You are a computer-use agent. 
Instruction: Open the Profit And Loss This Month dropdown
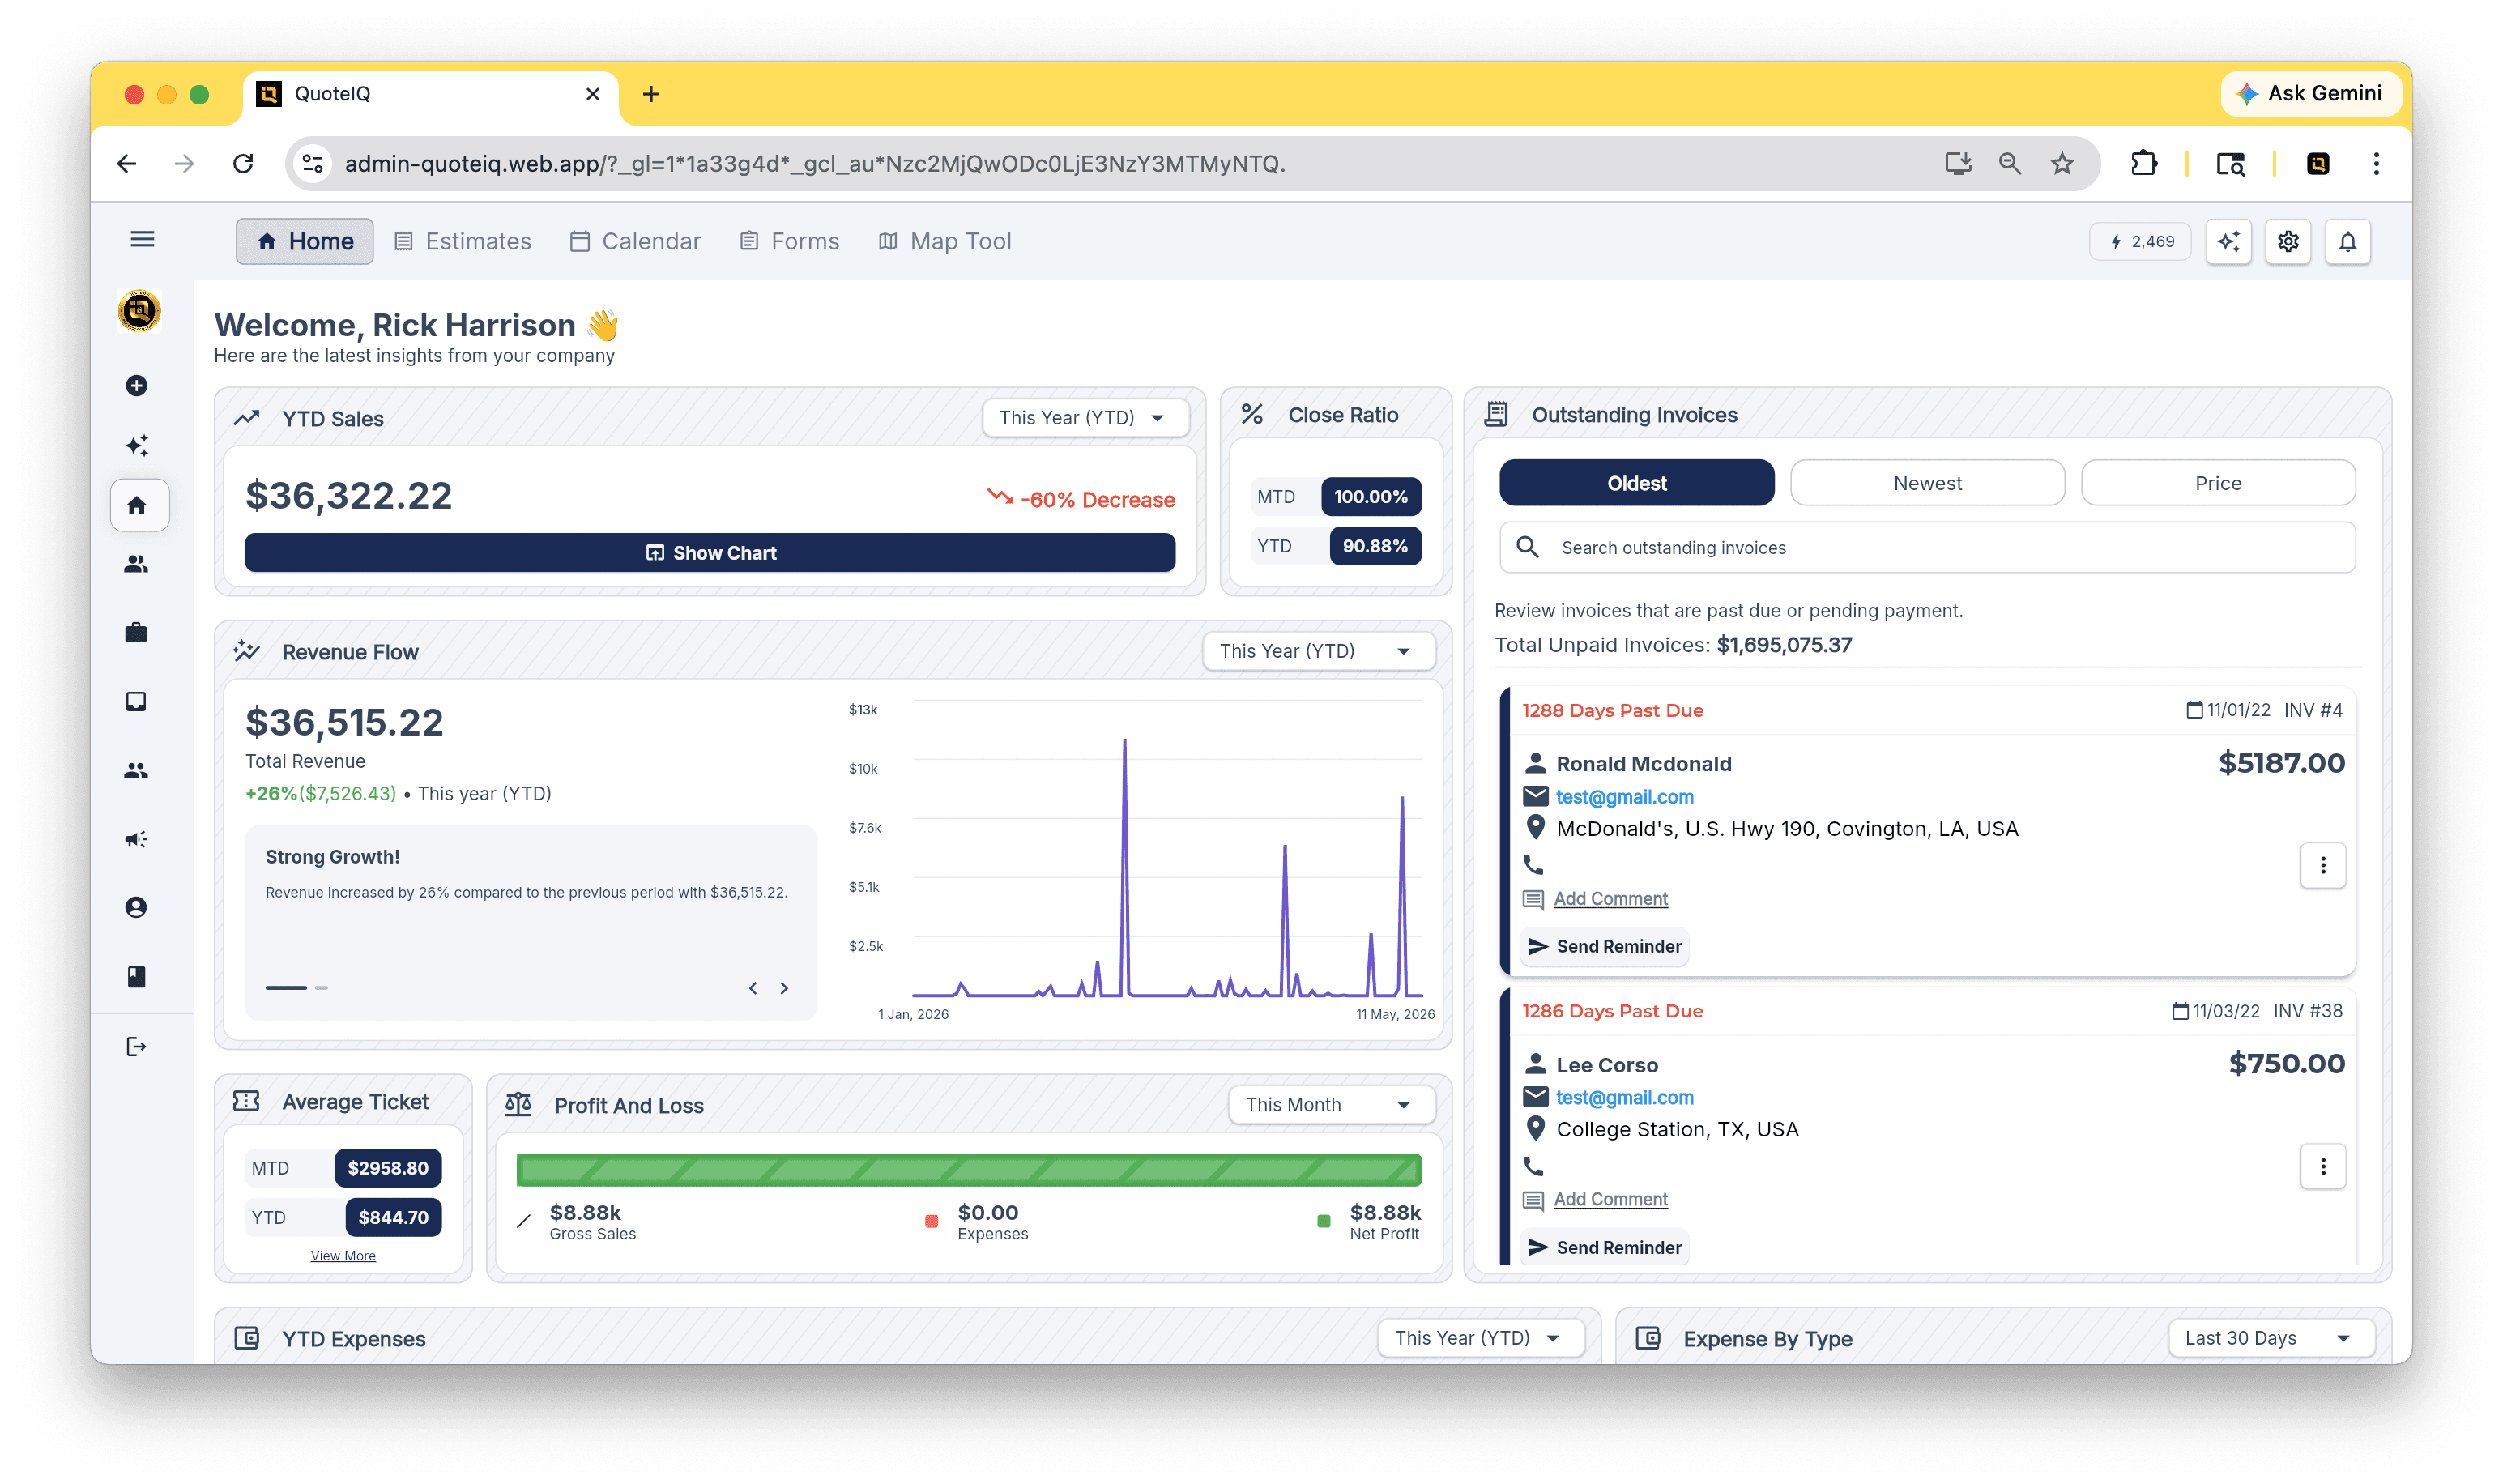1332,1105
